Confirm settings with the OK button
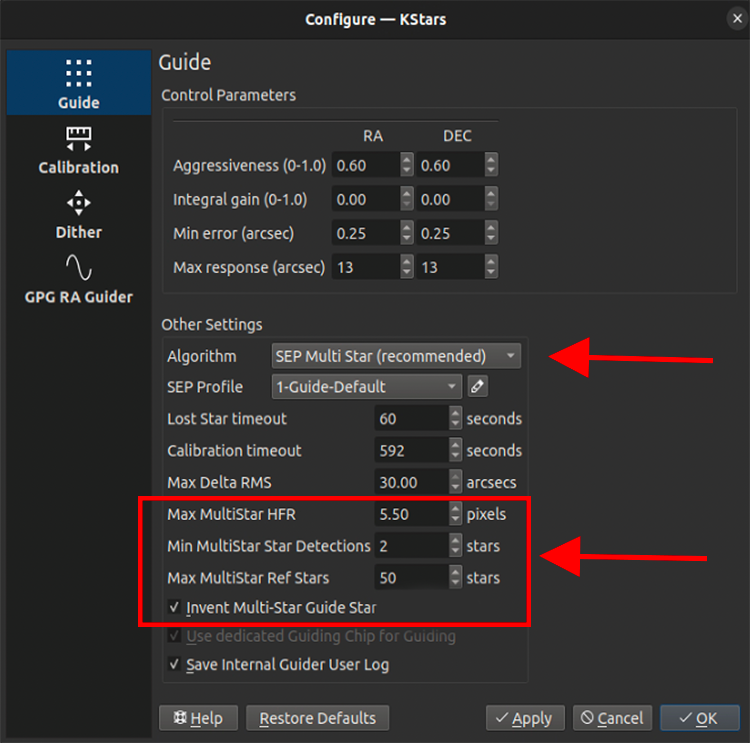 click(x=697, y=718)
